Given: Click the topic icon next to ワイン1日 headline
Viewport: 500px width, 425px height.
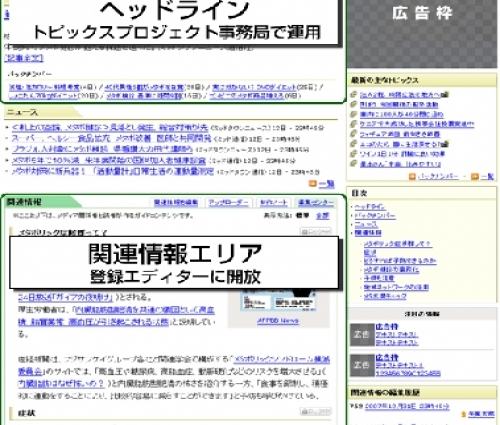Looking at the screenshot, I should tap(354, 154).
